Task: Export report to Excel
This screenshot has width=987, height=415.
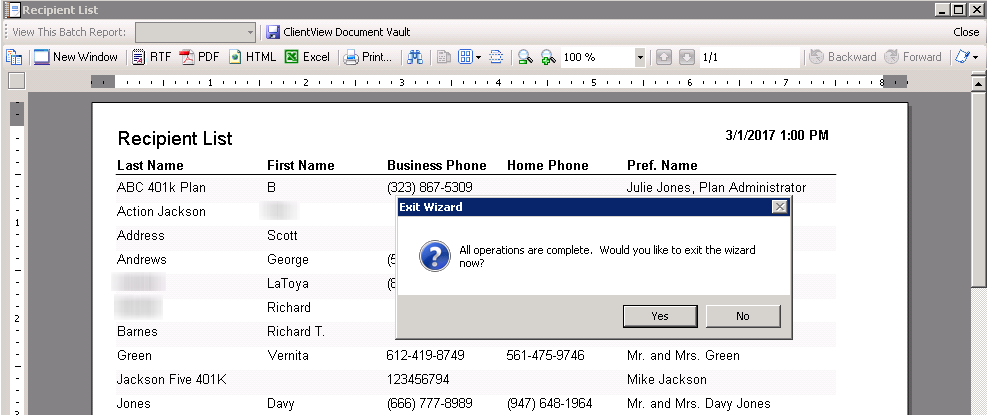Action: pyautogui.click(x=307, y=57)
